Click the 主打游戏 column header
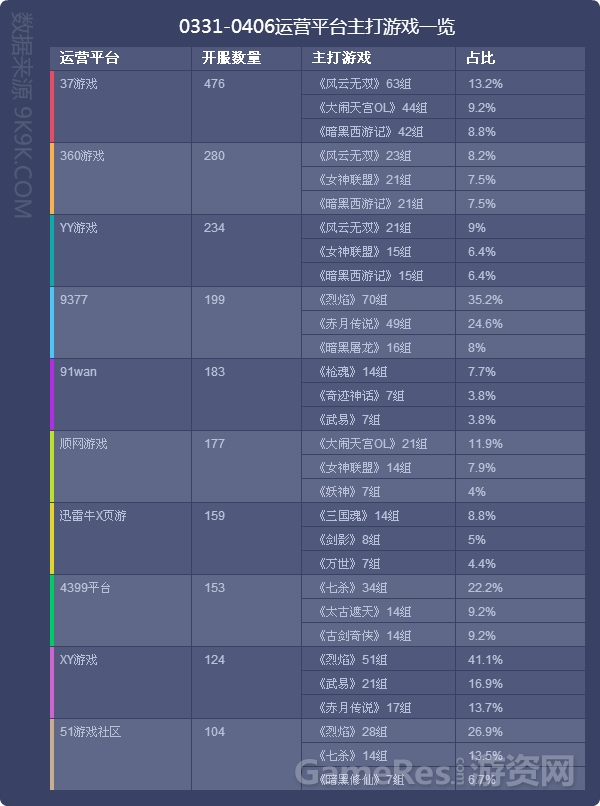This screenshot has height=806, width=600. tap(378, 58)
